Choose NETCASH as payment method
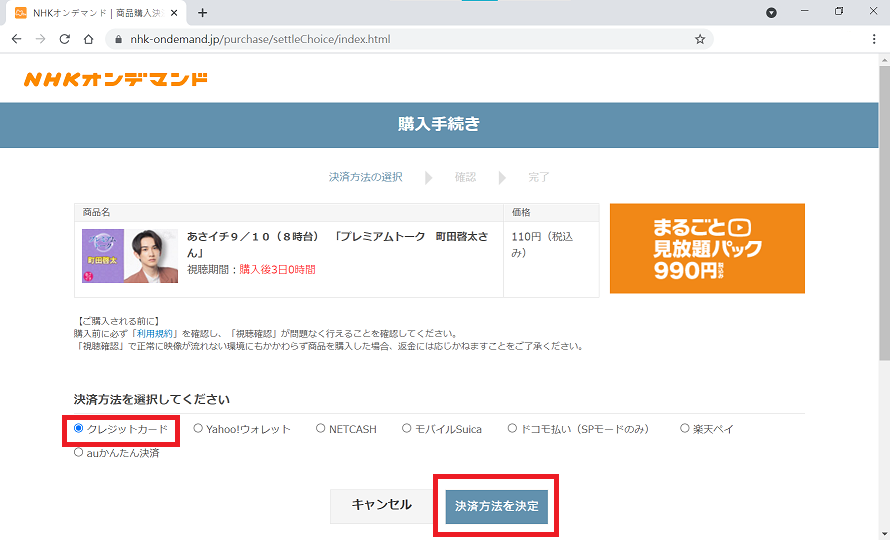This screenshot has width=890, height=540. pyautogui.click(x=321, y=428)
